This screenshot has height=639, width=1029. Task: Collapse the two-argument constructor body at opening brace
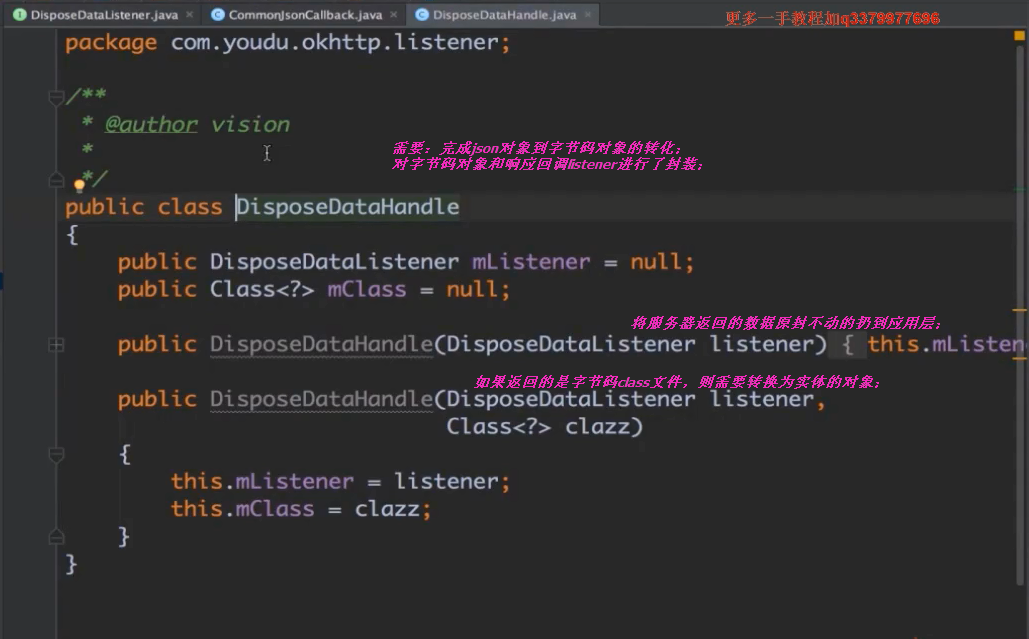click(x=56, y=455)
